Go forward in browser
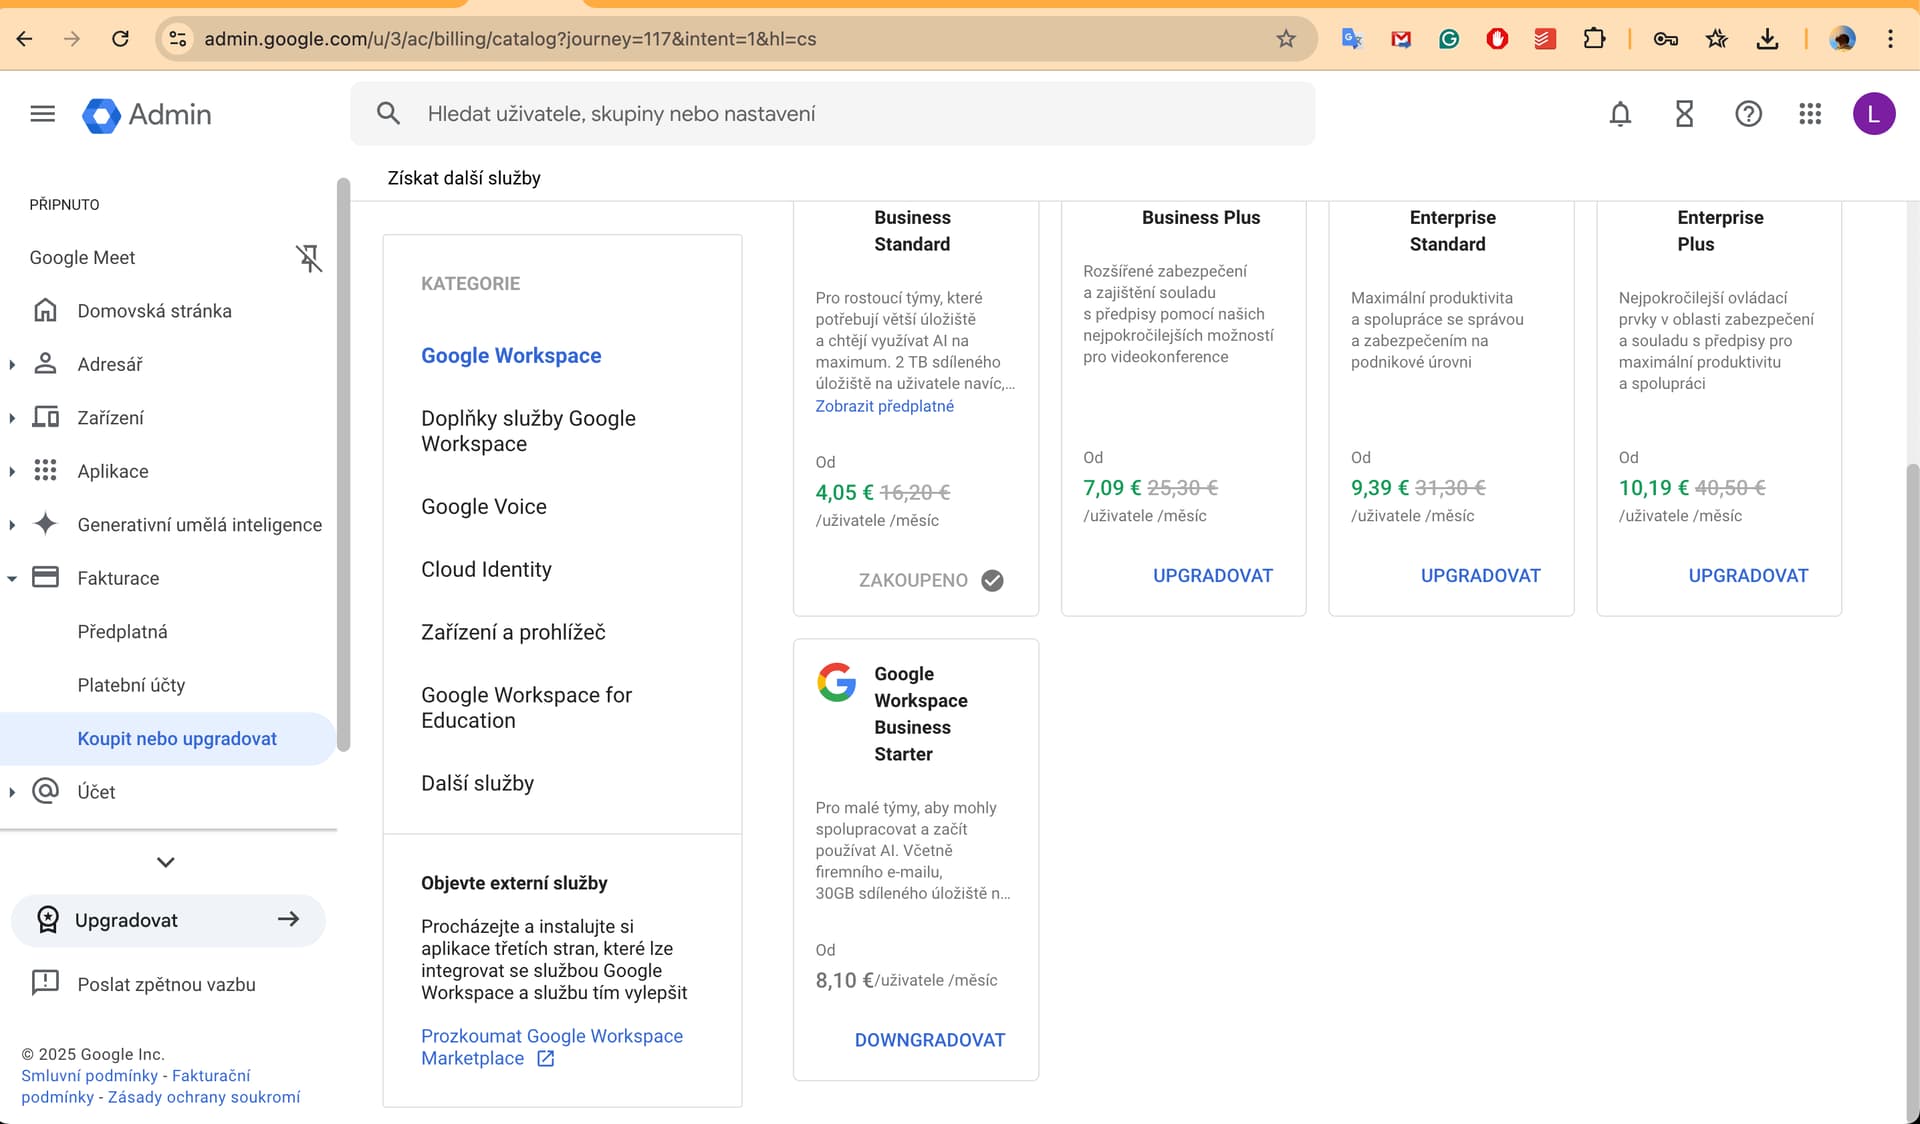The width and height of the screenshot is (1920, 1124). click(72, 39)
